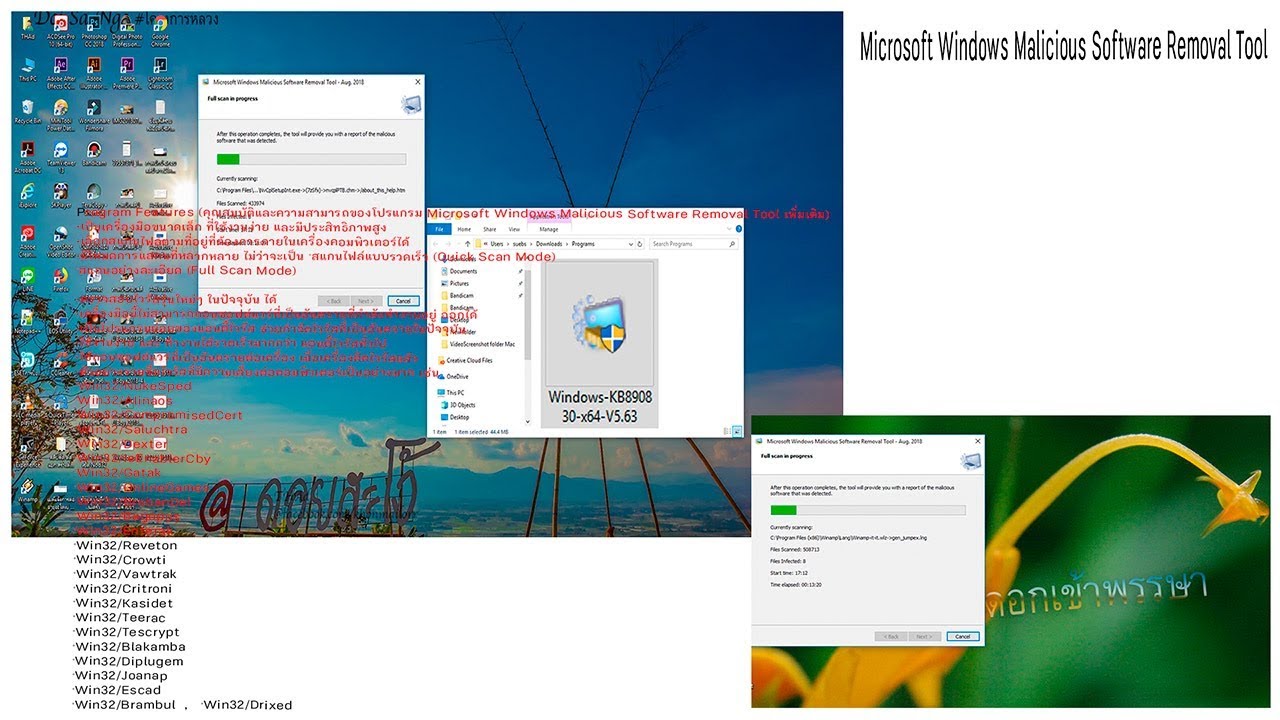Launch Wondershare Filmora desktop shortcut
Viewport: 1280px width, 720px height.
pyautogui.click(x=93, y=115)
